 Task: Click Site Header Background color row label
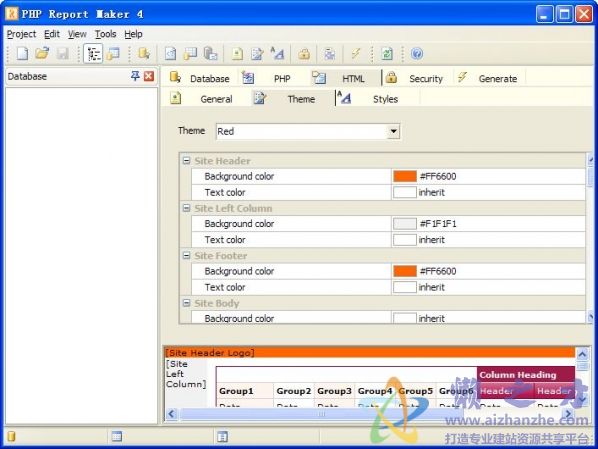pyautogui.click(x=239, y=176)
